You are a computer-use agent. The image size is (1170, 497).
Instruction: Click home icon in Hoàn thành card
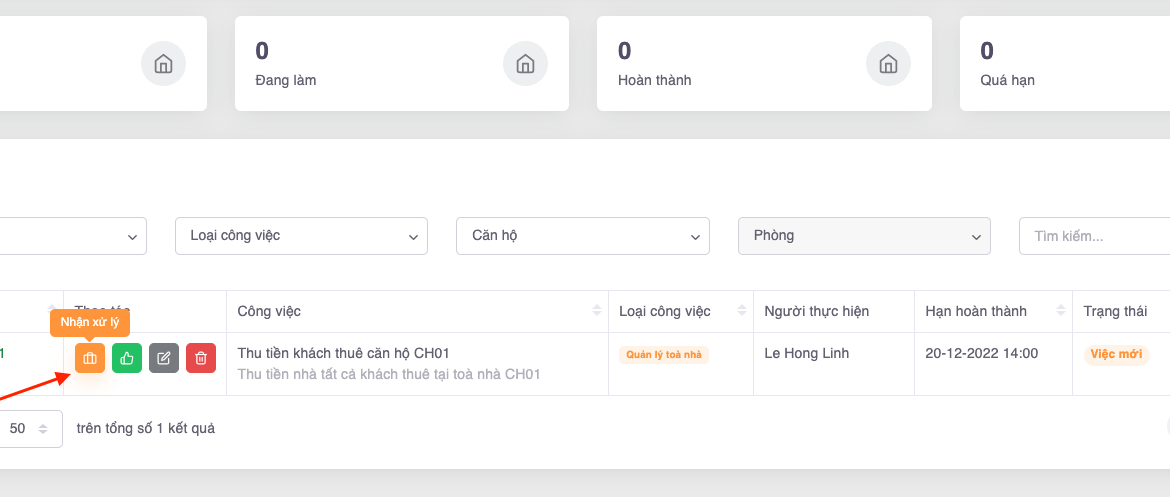click(887, 64)
